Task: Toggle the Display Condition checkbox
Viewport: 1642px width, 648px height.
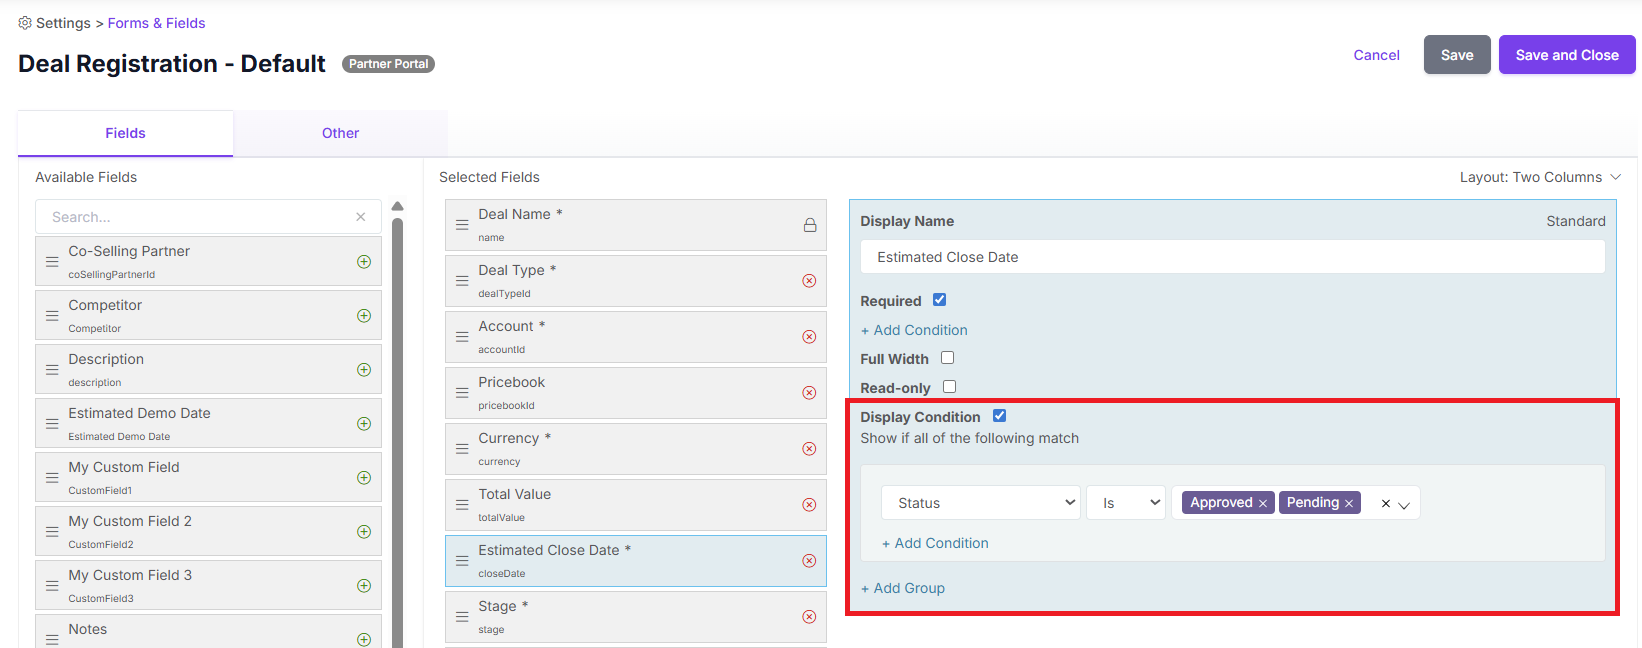Action: coord(999,416)
